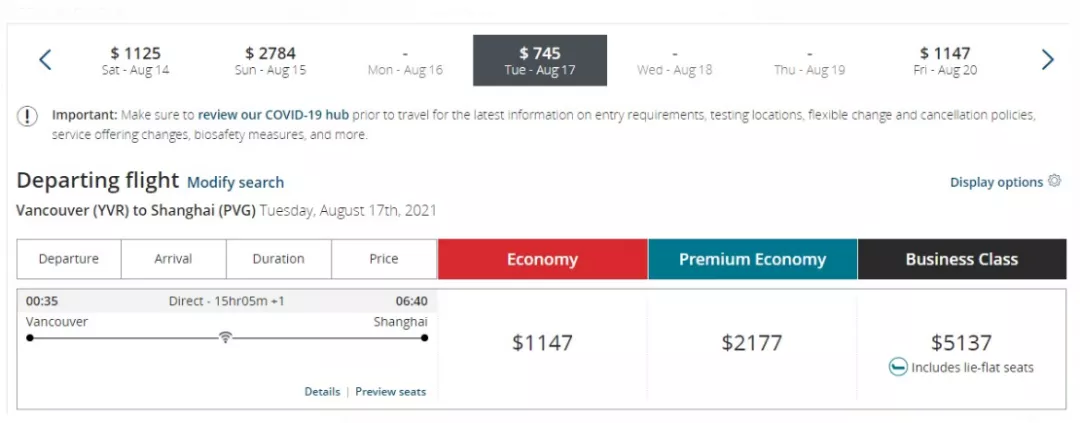Select Sat Aug 14 fare of $1125
The width and height of the screenshot is (1080, 423).
[x=136, y=61]
